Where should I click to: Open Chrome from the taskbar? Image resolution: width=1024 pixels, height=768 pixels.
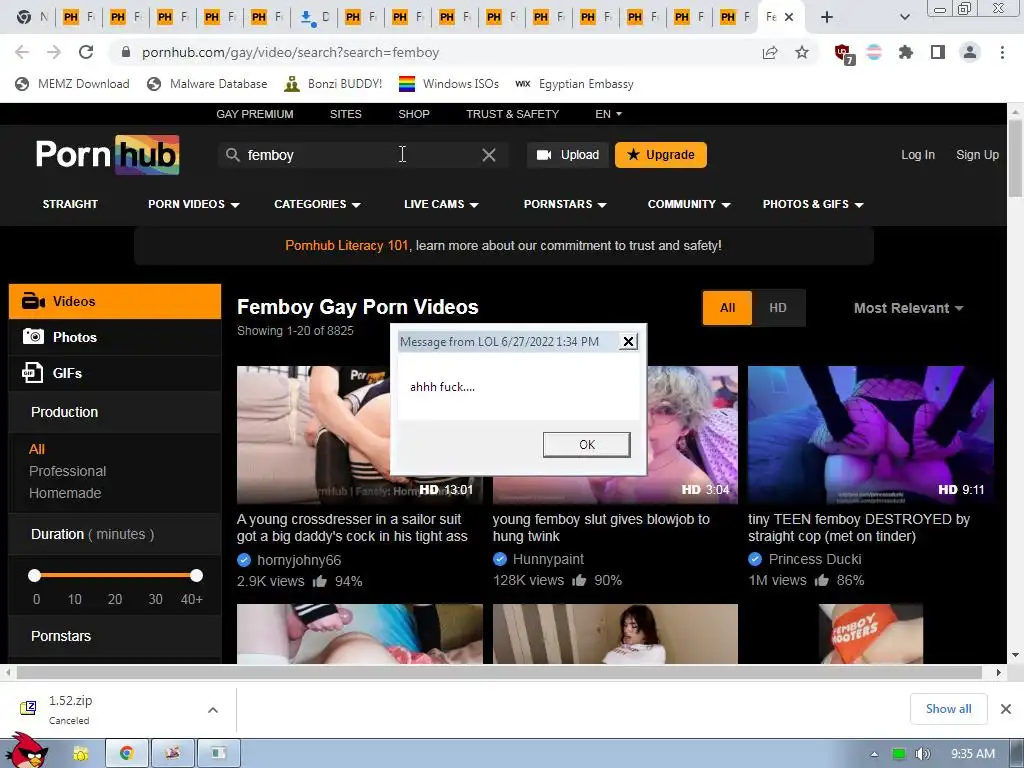click(x=127, y=753)
